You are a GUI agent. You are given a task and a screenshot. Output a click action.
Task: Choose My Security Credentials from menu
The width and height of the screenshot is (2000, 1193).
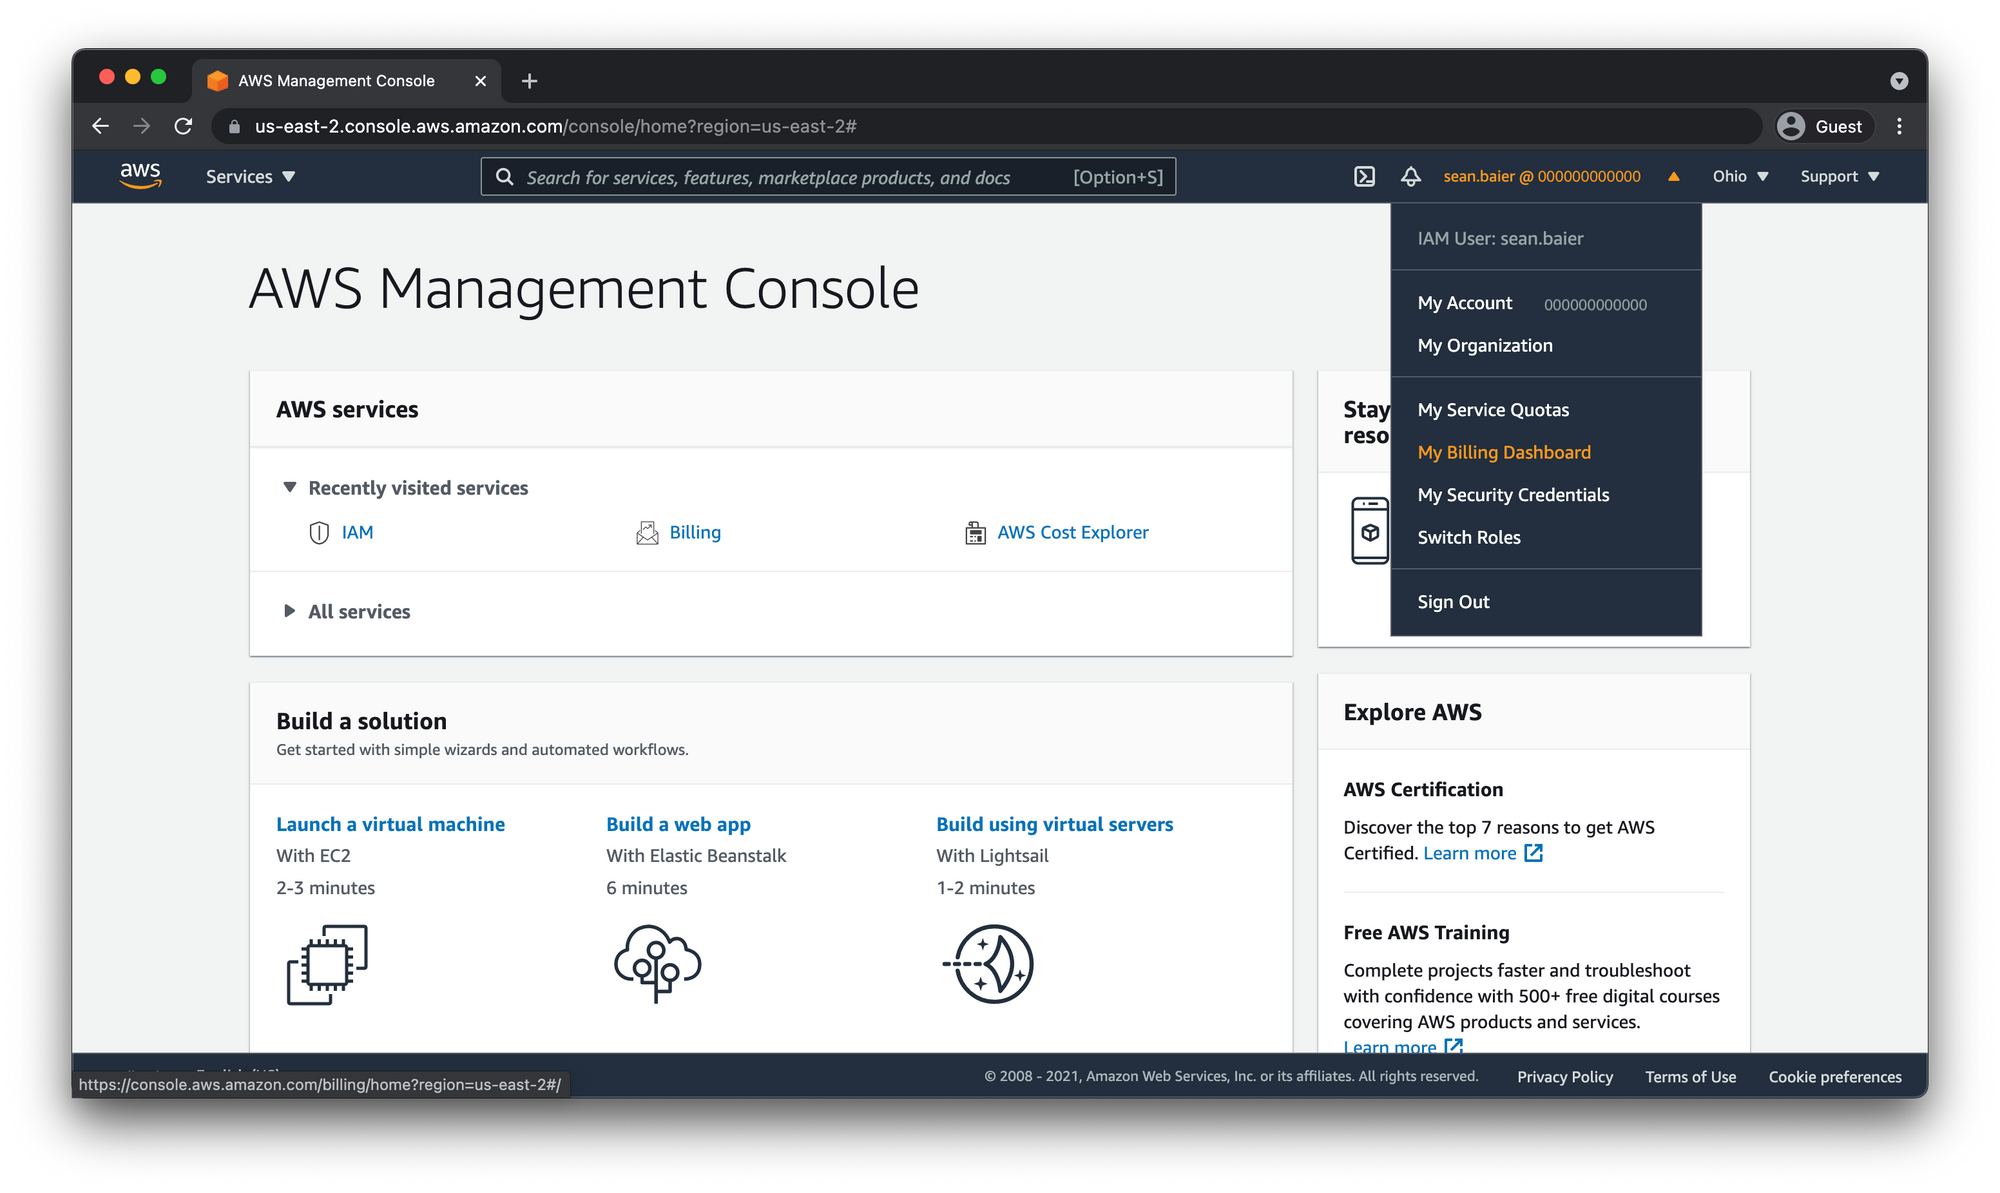(1513, 495)
